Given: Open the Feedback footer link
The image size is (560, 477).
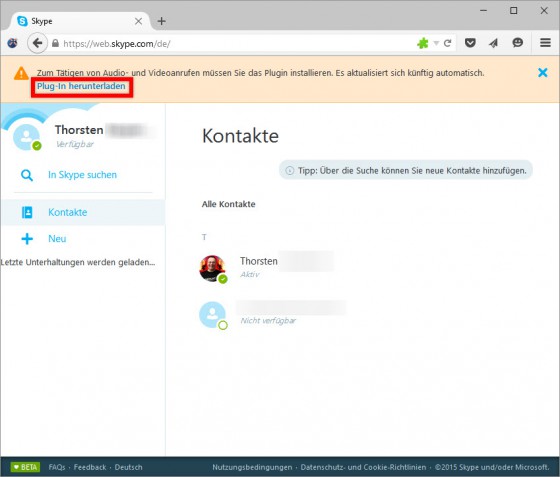Looking at the screenshot, I should (x=90, y=467).
